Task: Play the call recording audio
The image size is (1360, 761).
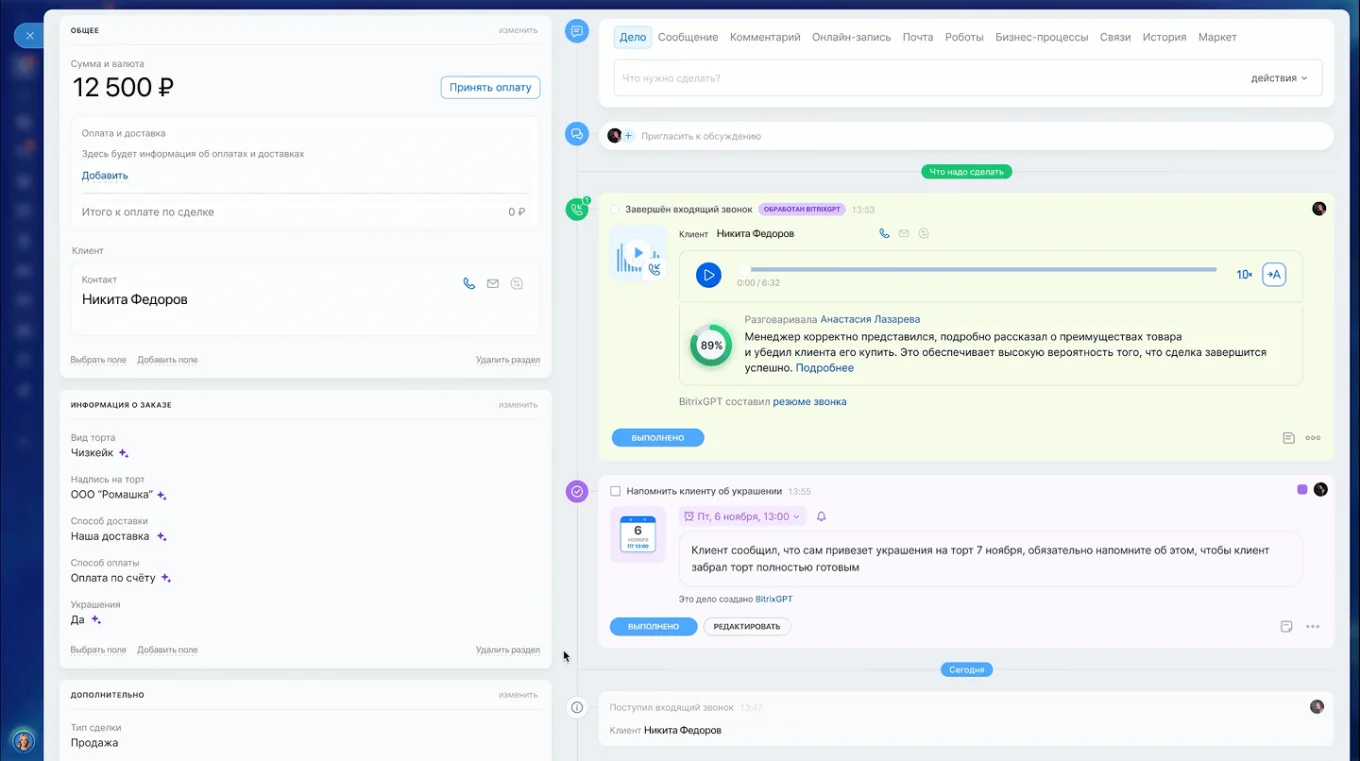Action: [x=708, y=275]
